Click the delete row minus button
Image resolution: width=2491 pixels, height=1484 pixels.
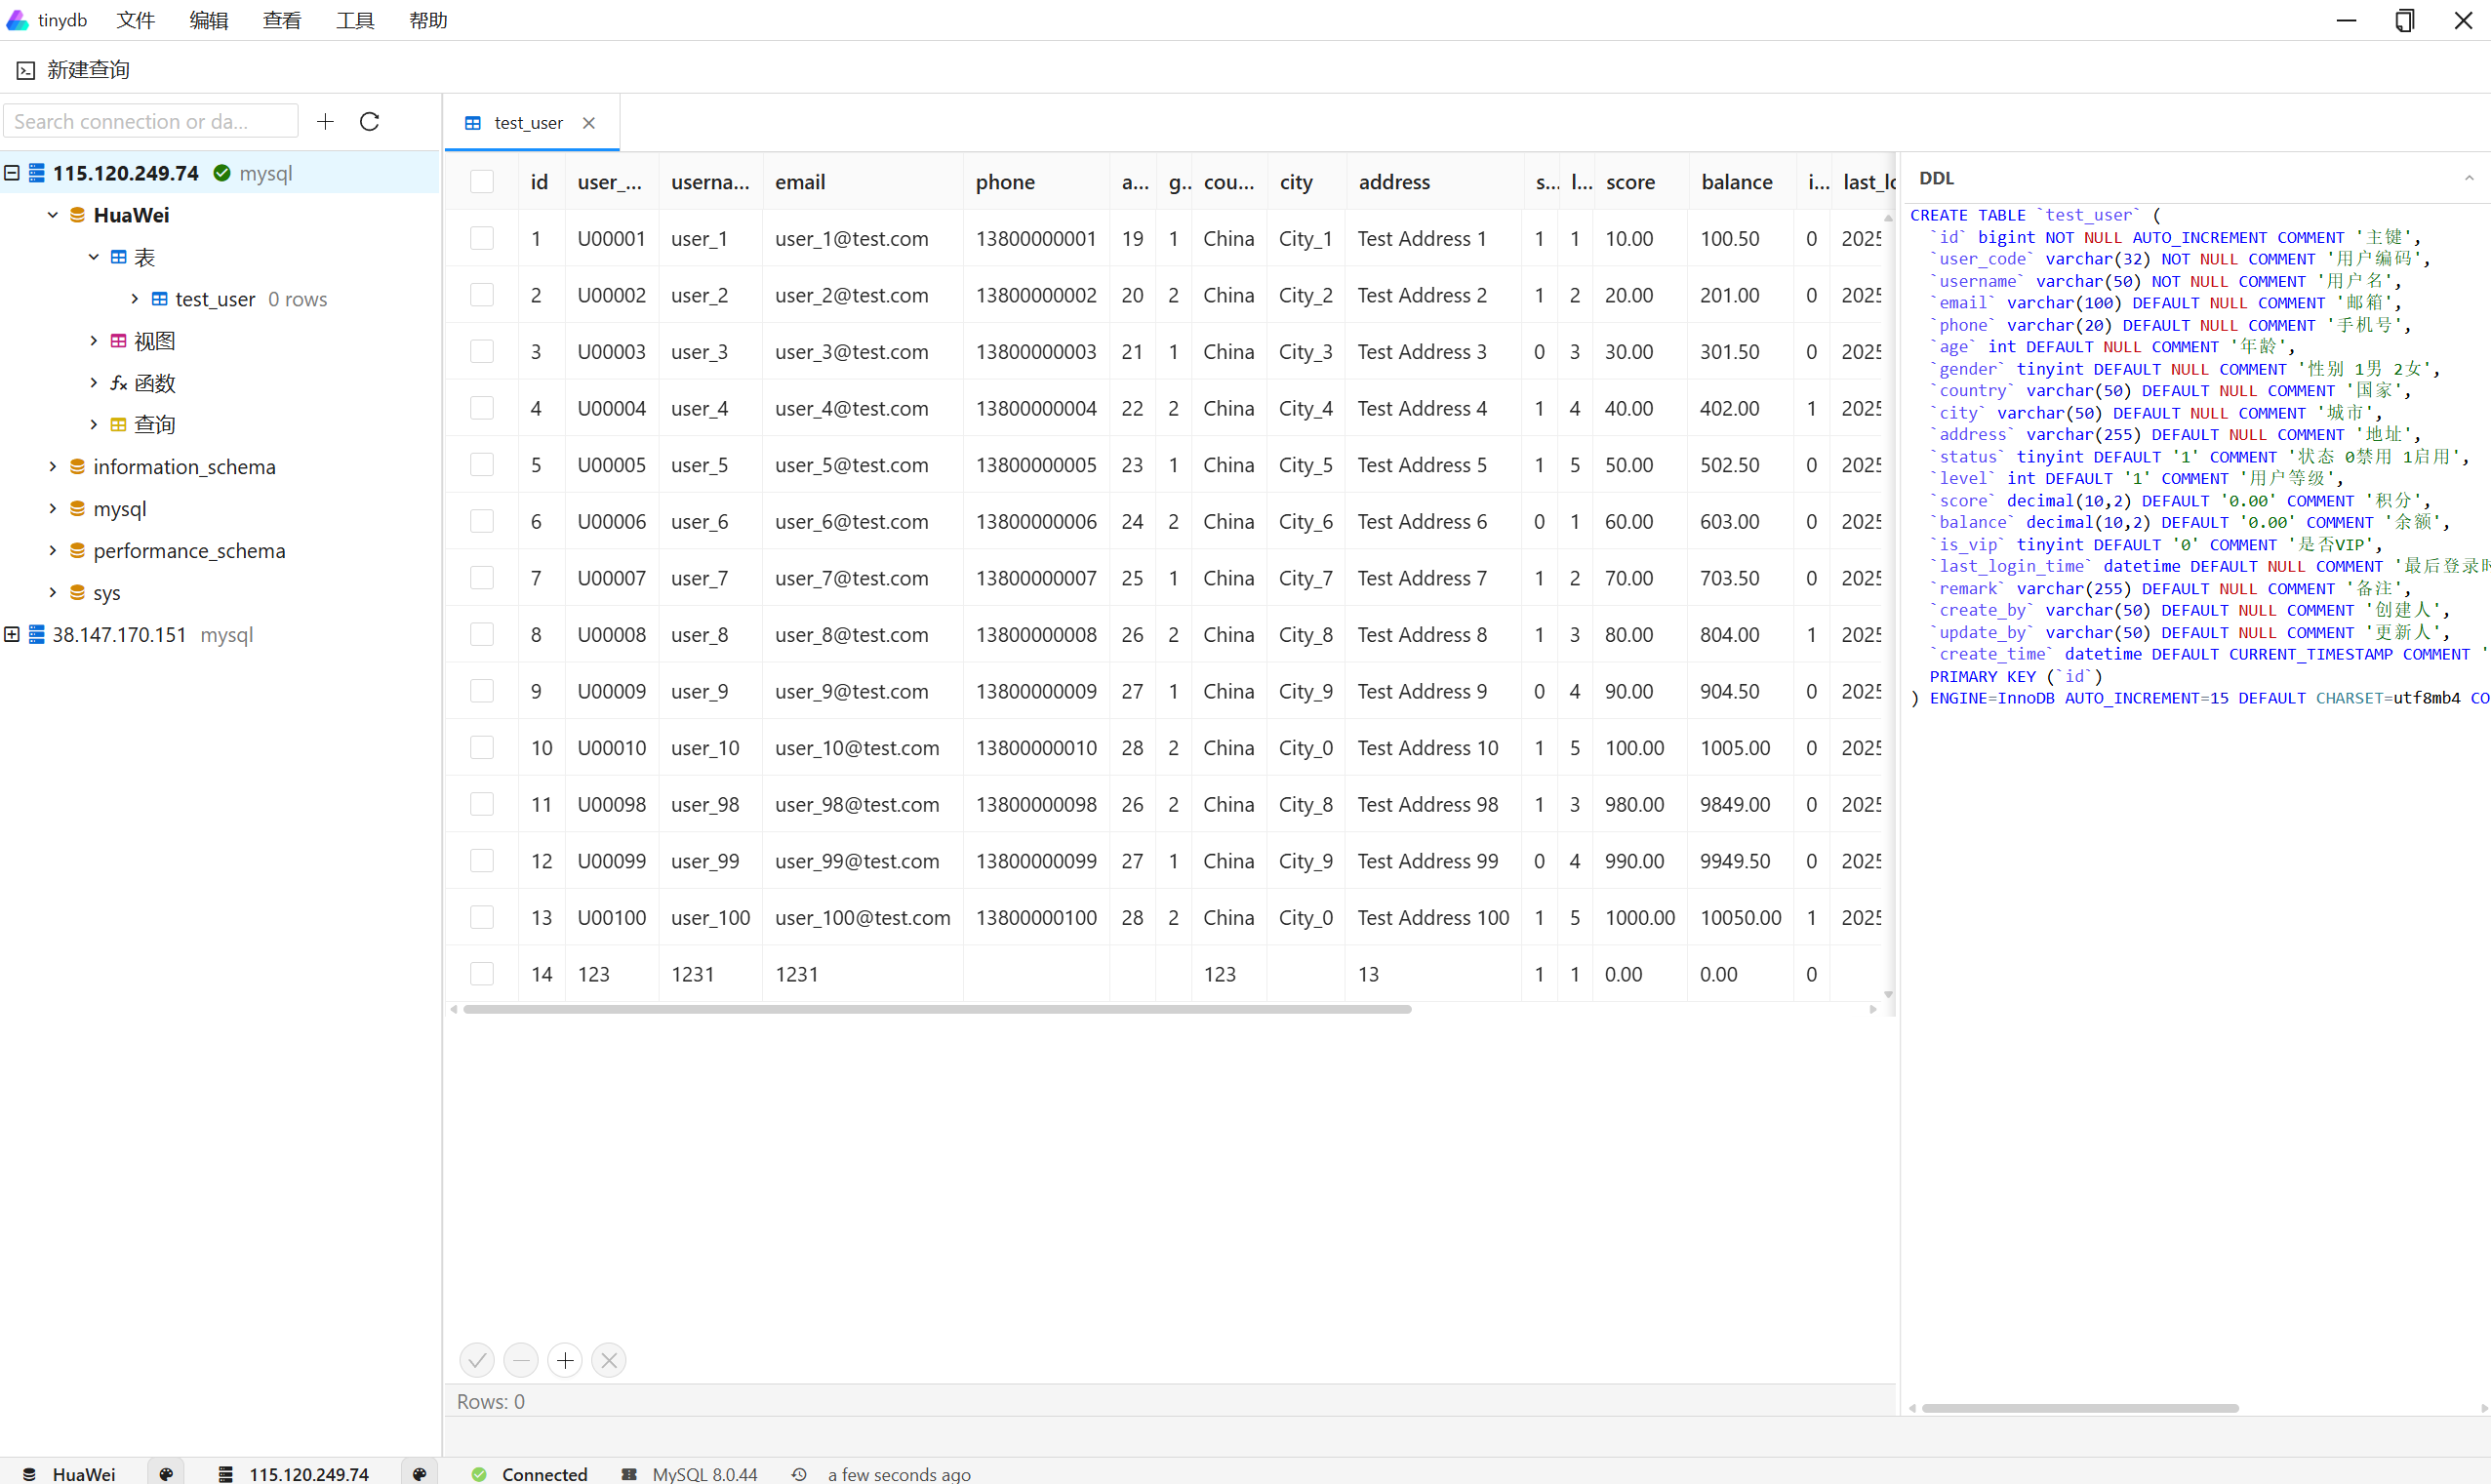(521, 1360)
